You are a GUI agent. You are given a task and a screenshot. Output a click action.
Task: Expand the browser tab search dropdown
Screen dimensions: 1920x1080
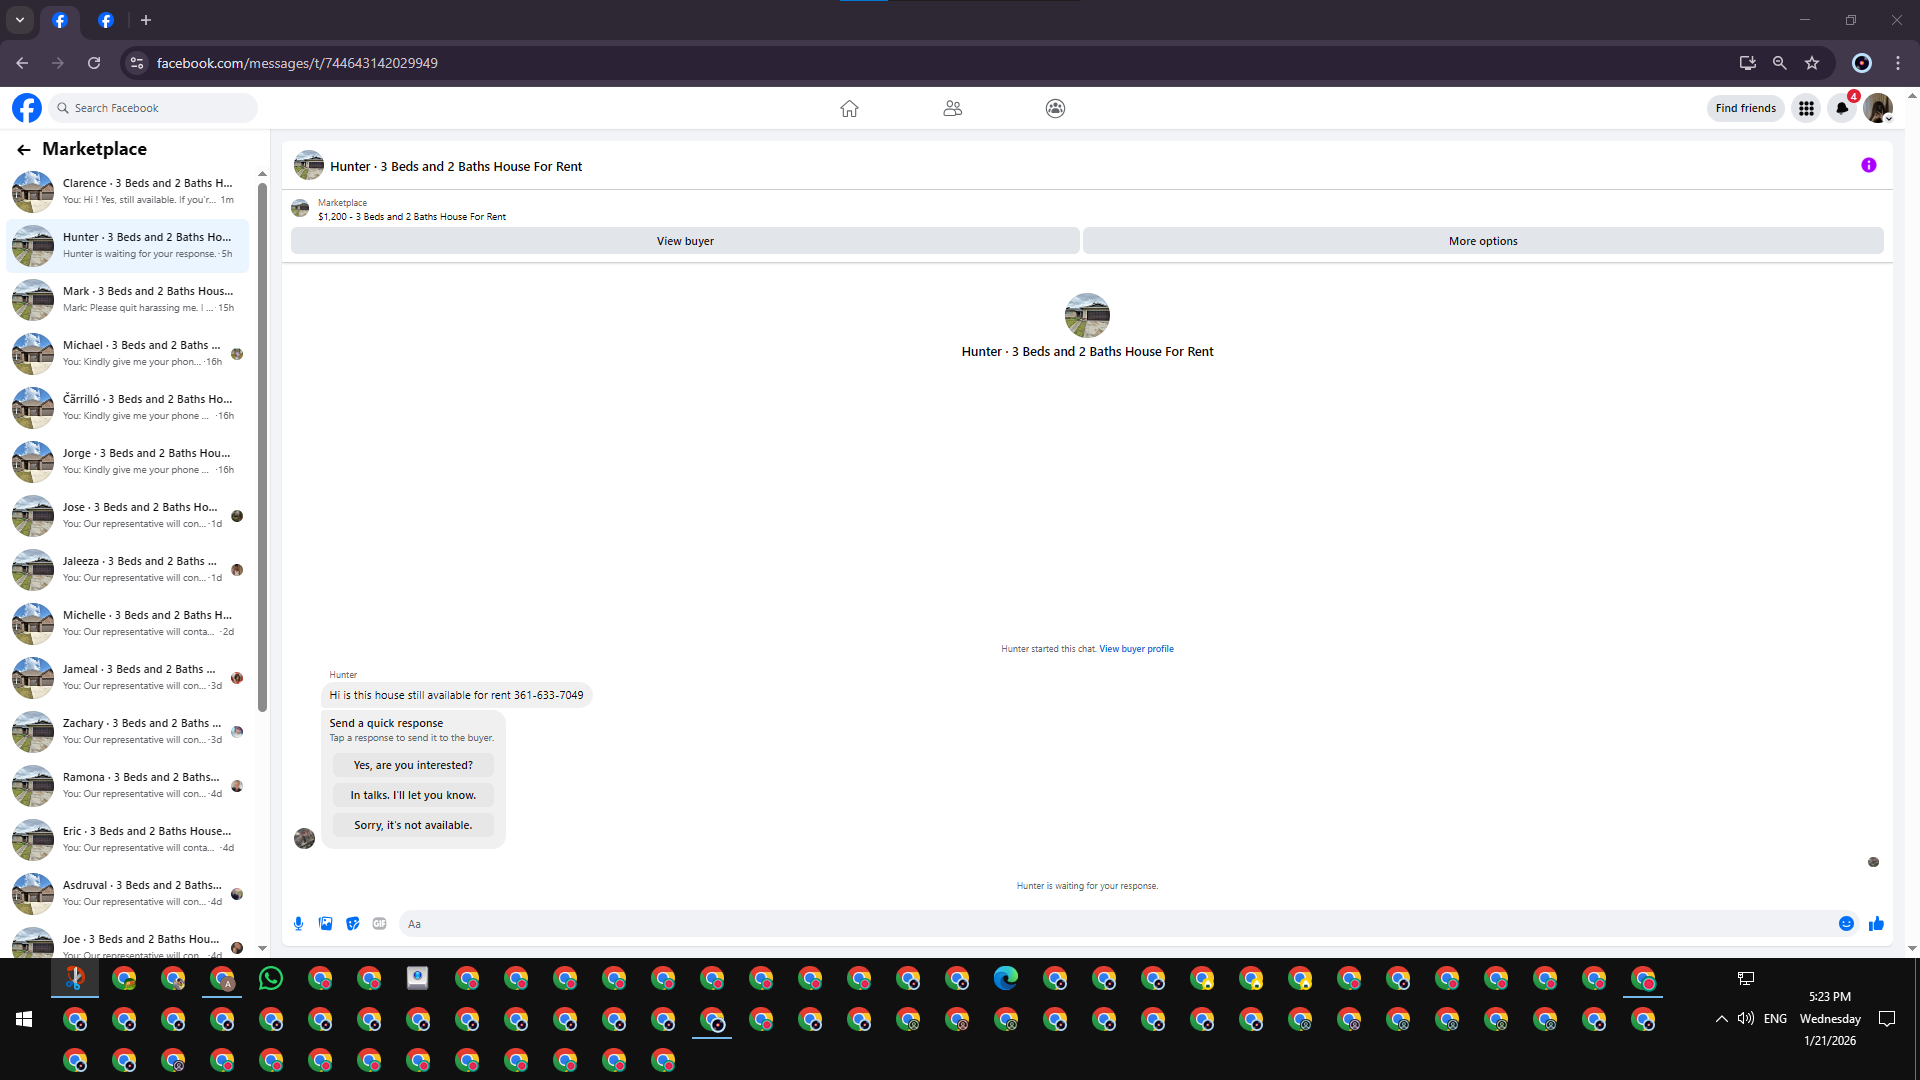pyautogui.click(x=20, y=20)
